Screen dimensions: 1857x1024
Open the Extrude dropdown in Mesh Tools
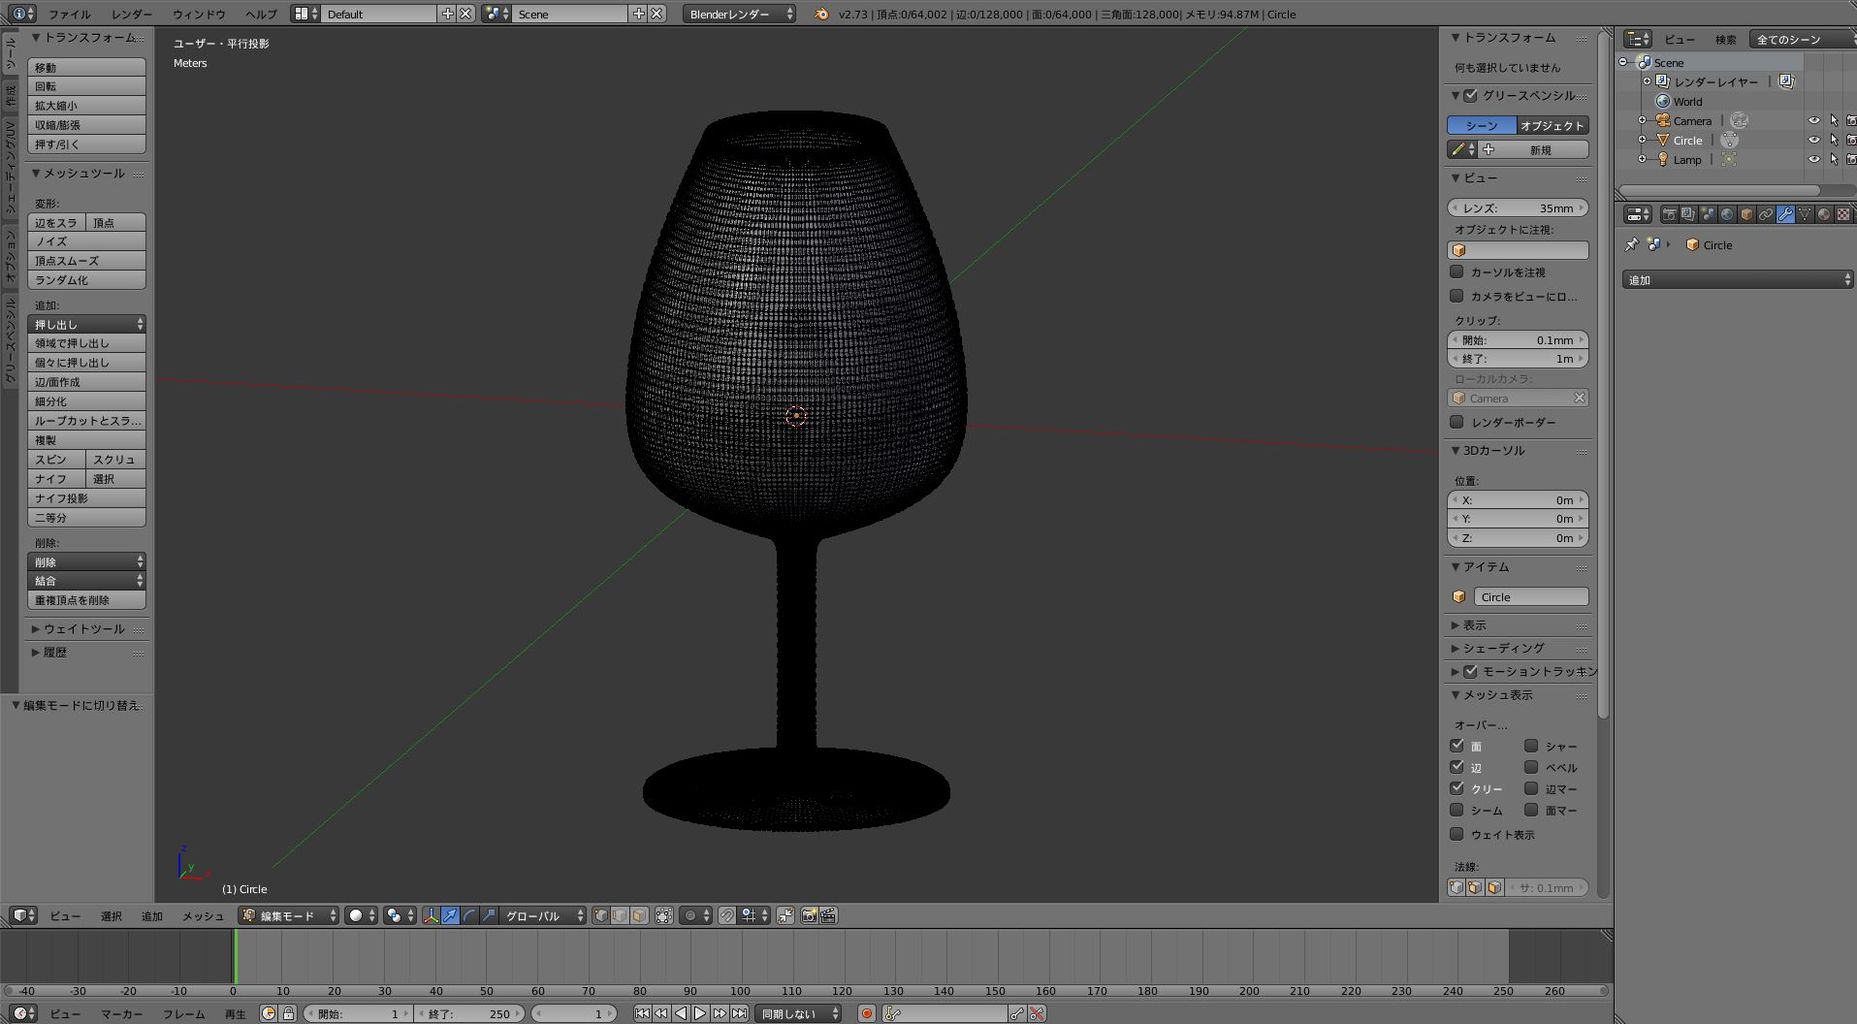(86, 324)
